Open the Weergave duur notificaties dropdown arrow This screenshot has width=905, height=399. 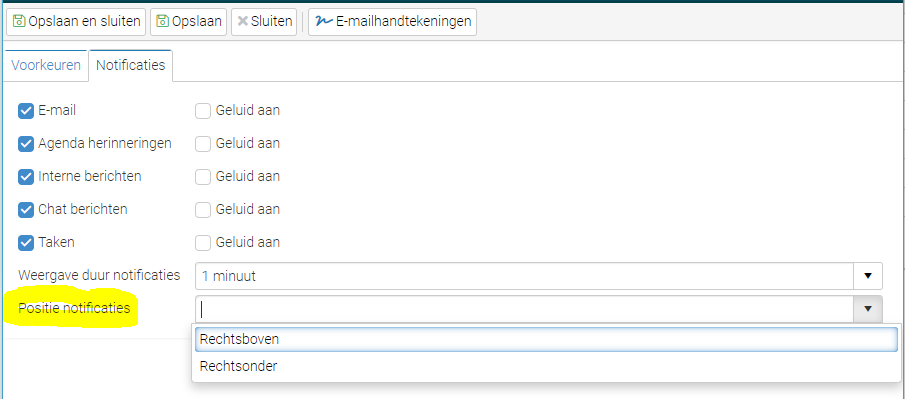pyautogui.click(x=867, y=276)
